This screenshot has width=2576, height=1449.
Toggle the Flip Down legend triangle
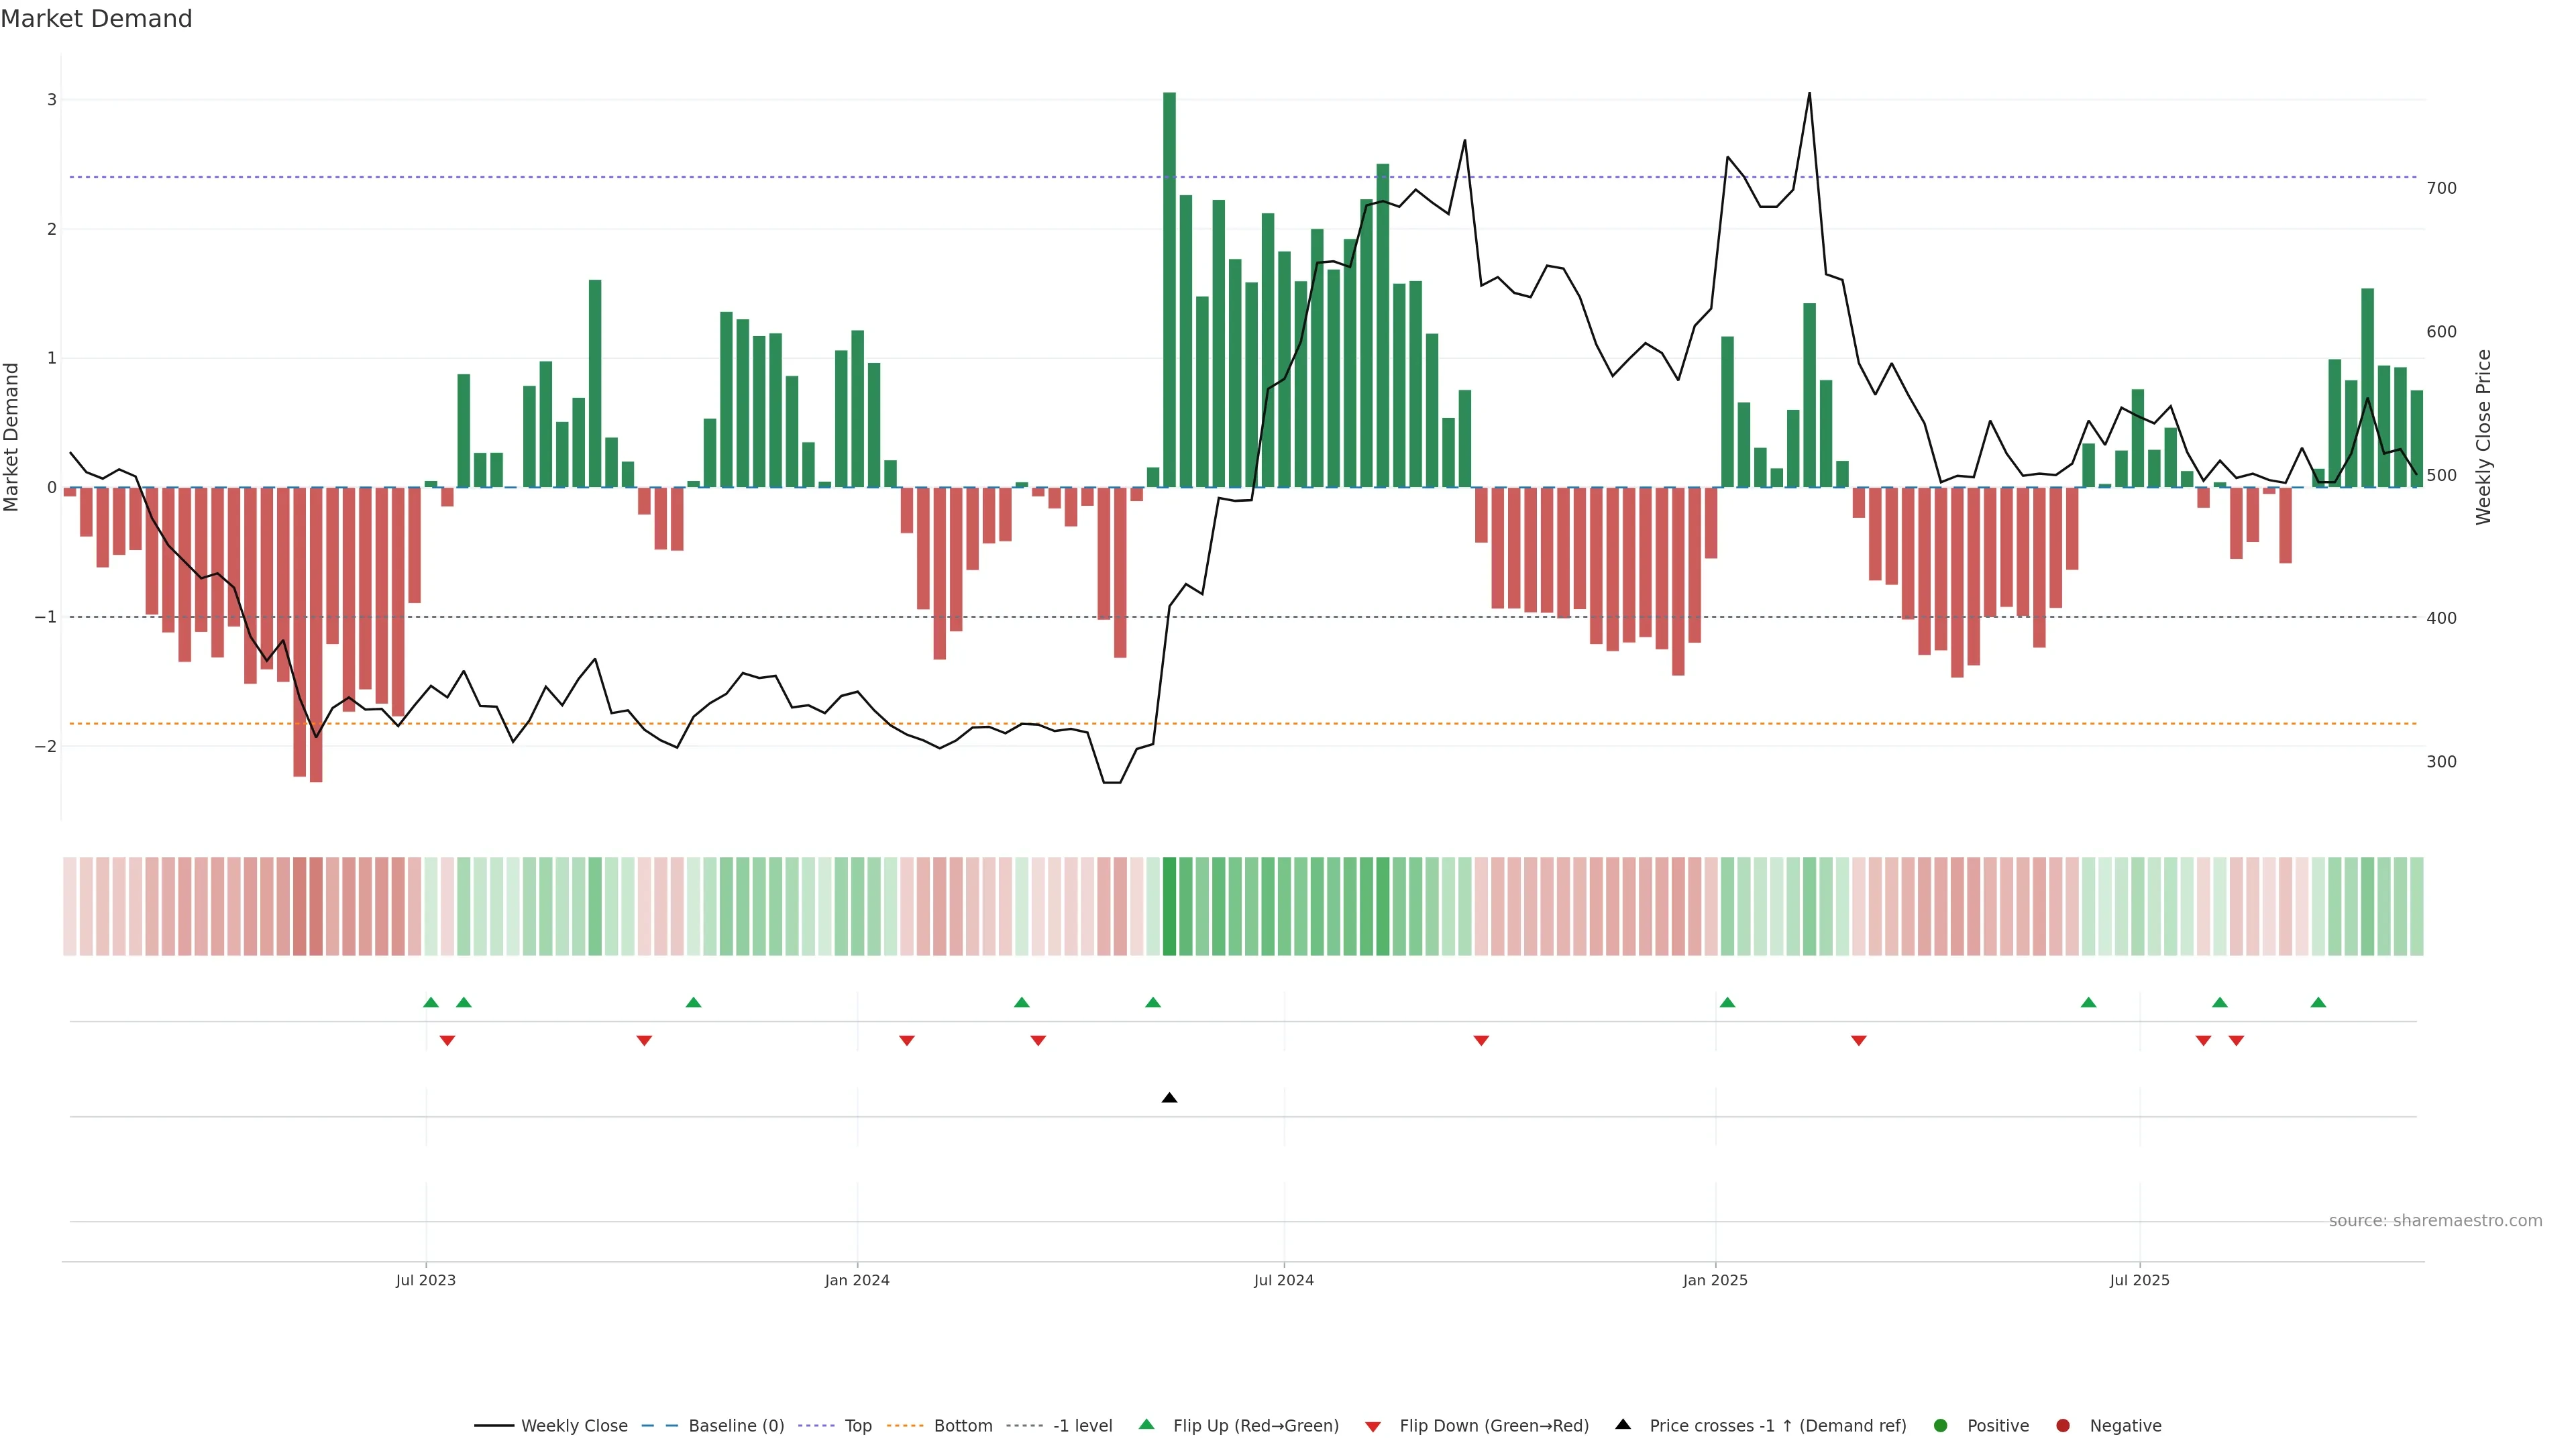[1373, 1426]
